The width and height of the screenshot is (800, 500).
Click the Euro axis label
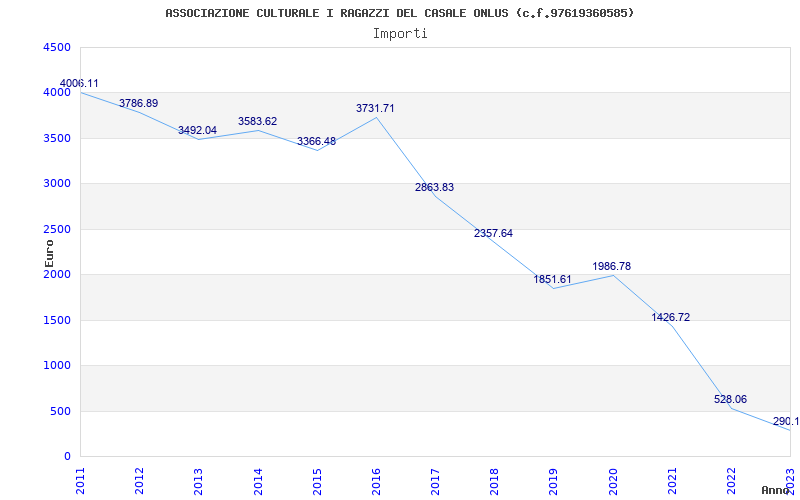coord(49,253)
